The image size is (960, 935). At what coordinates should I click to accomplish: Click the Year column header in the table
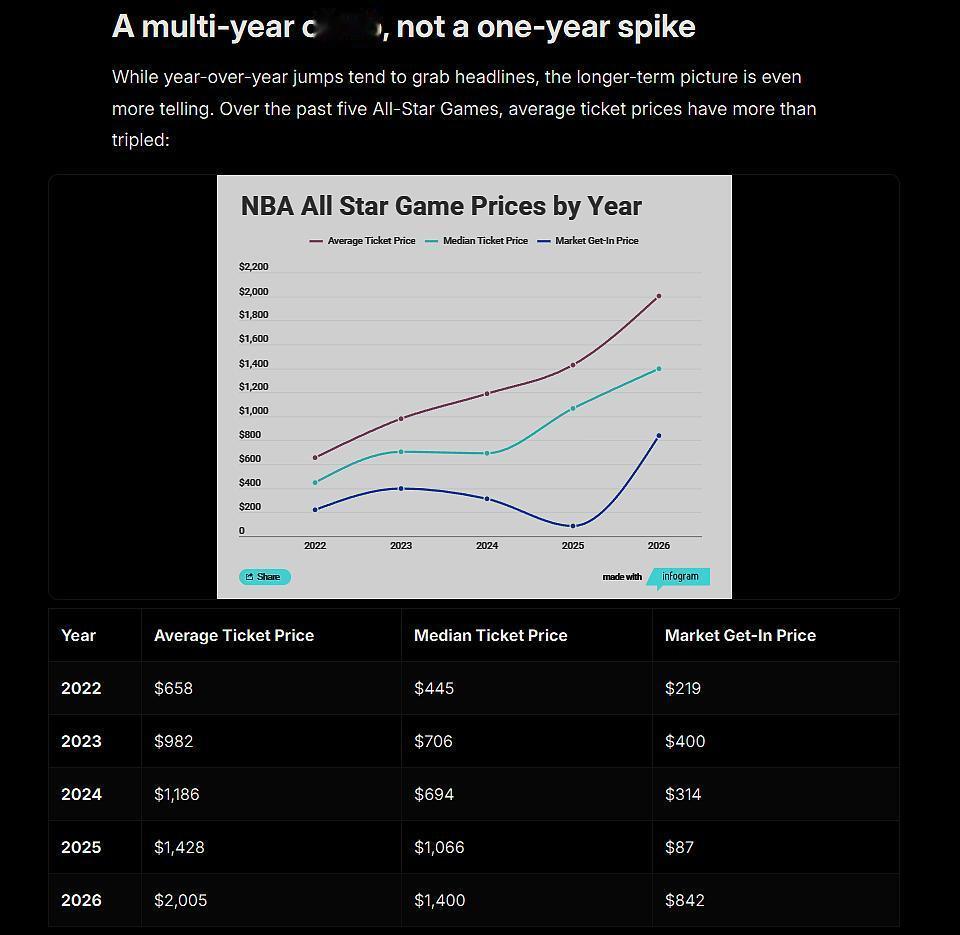(79, 636)
